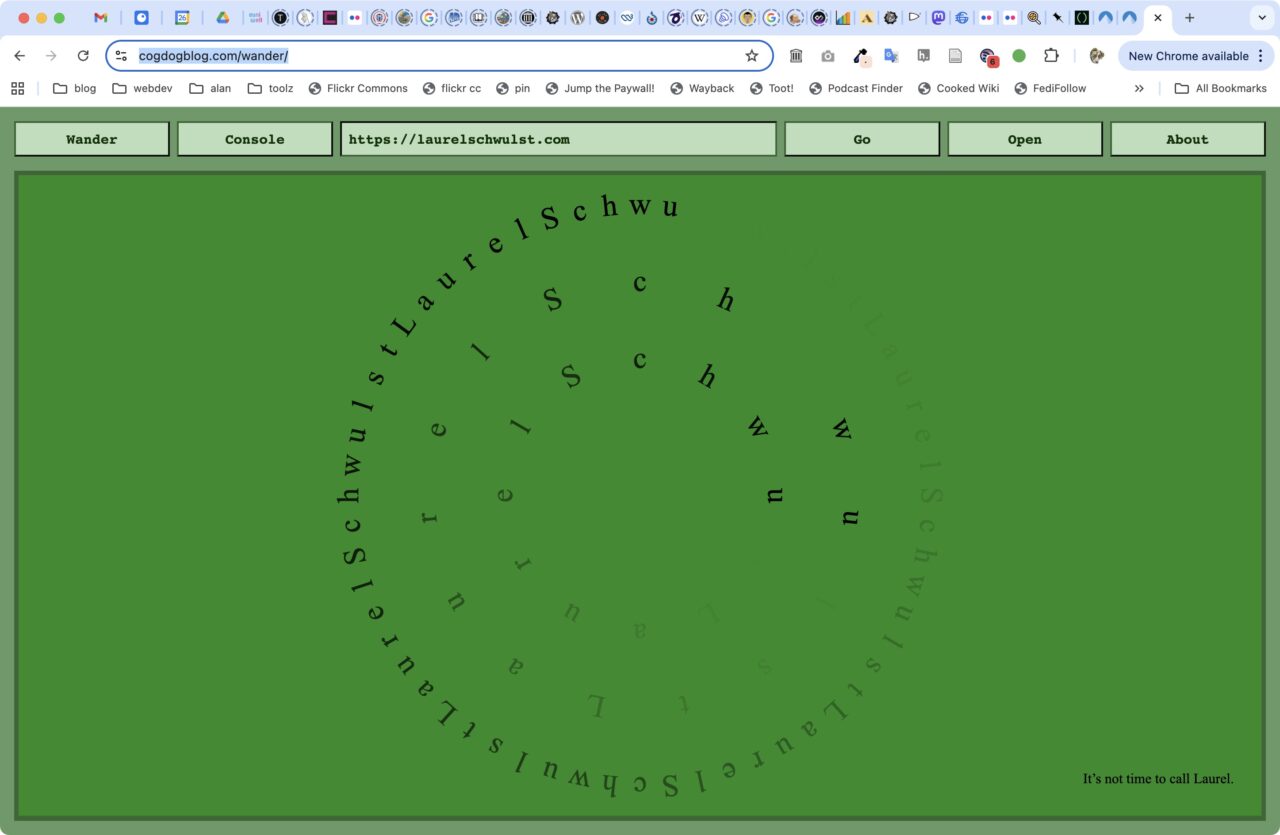1280x835 pixels.
Task: Open the Extensions puzzle icon
Action: click(1051, 56)
